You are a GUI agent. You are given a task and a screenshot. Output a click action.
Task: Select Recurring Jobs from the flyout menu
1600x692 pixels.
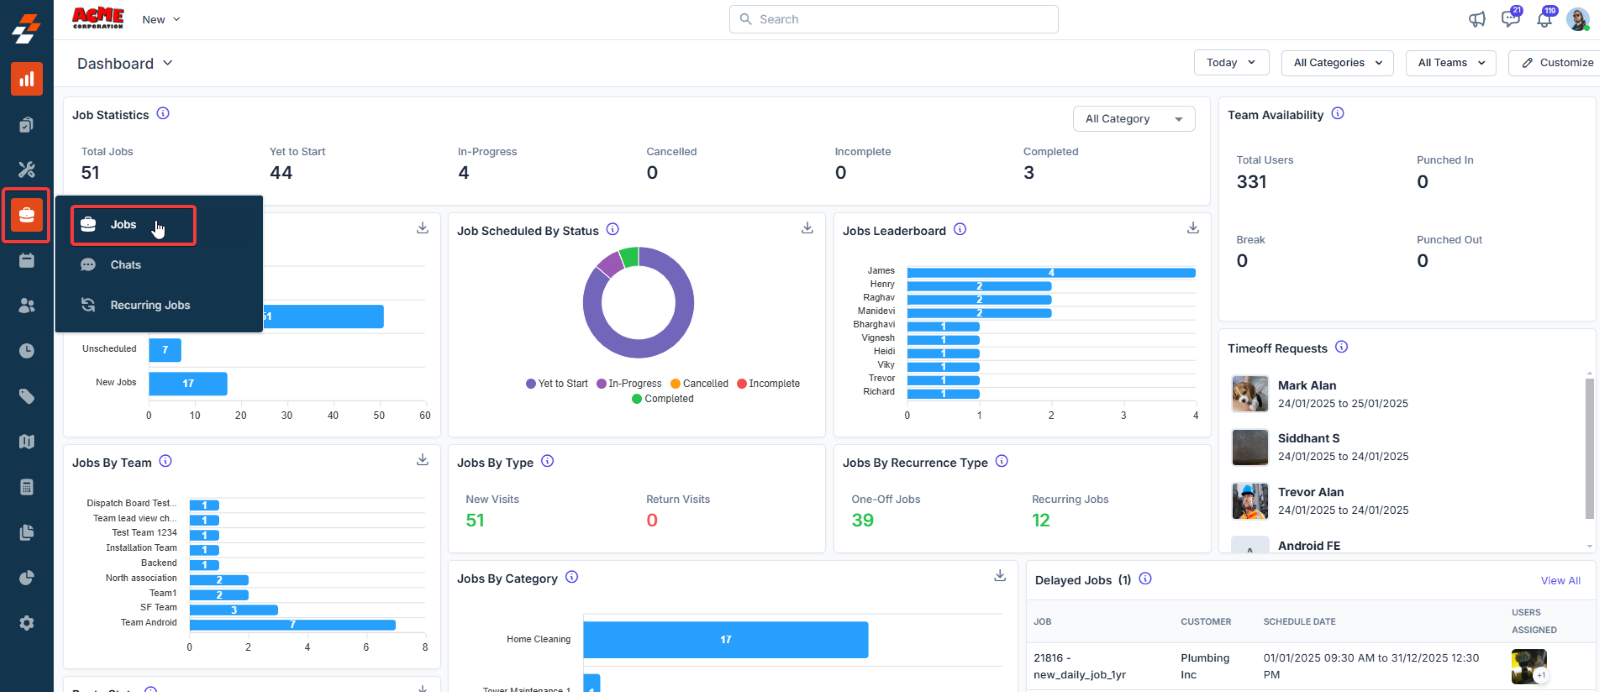pyautogui.click(x=150, y=306)
